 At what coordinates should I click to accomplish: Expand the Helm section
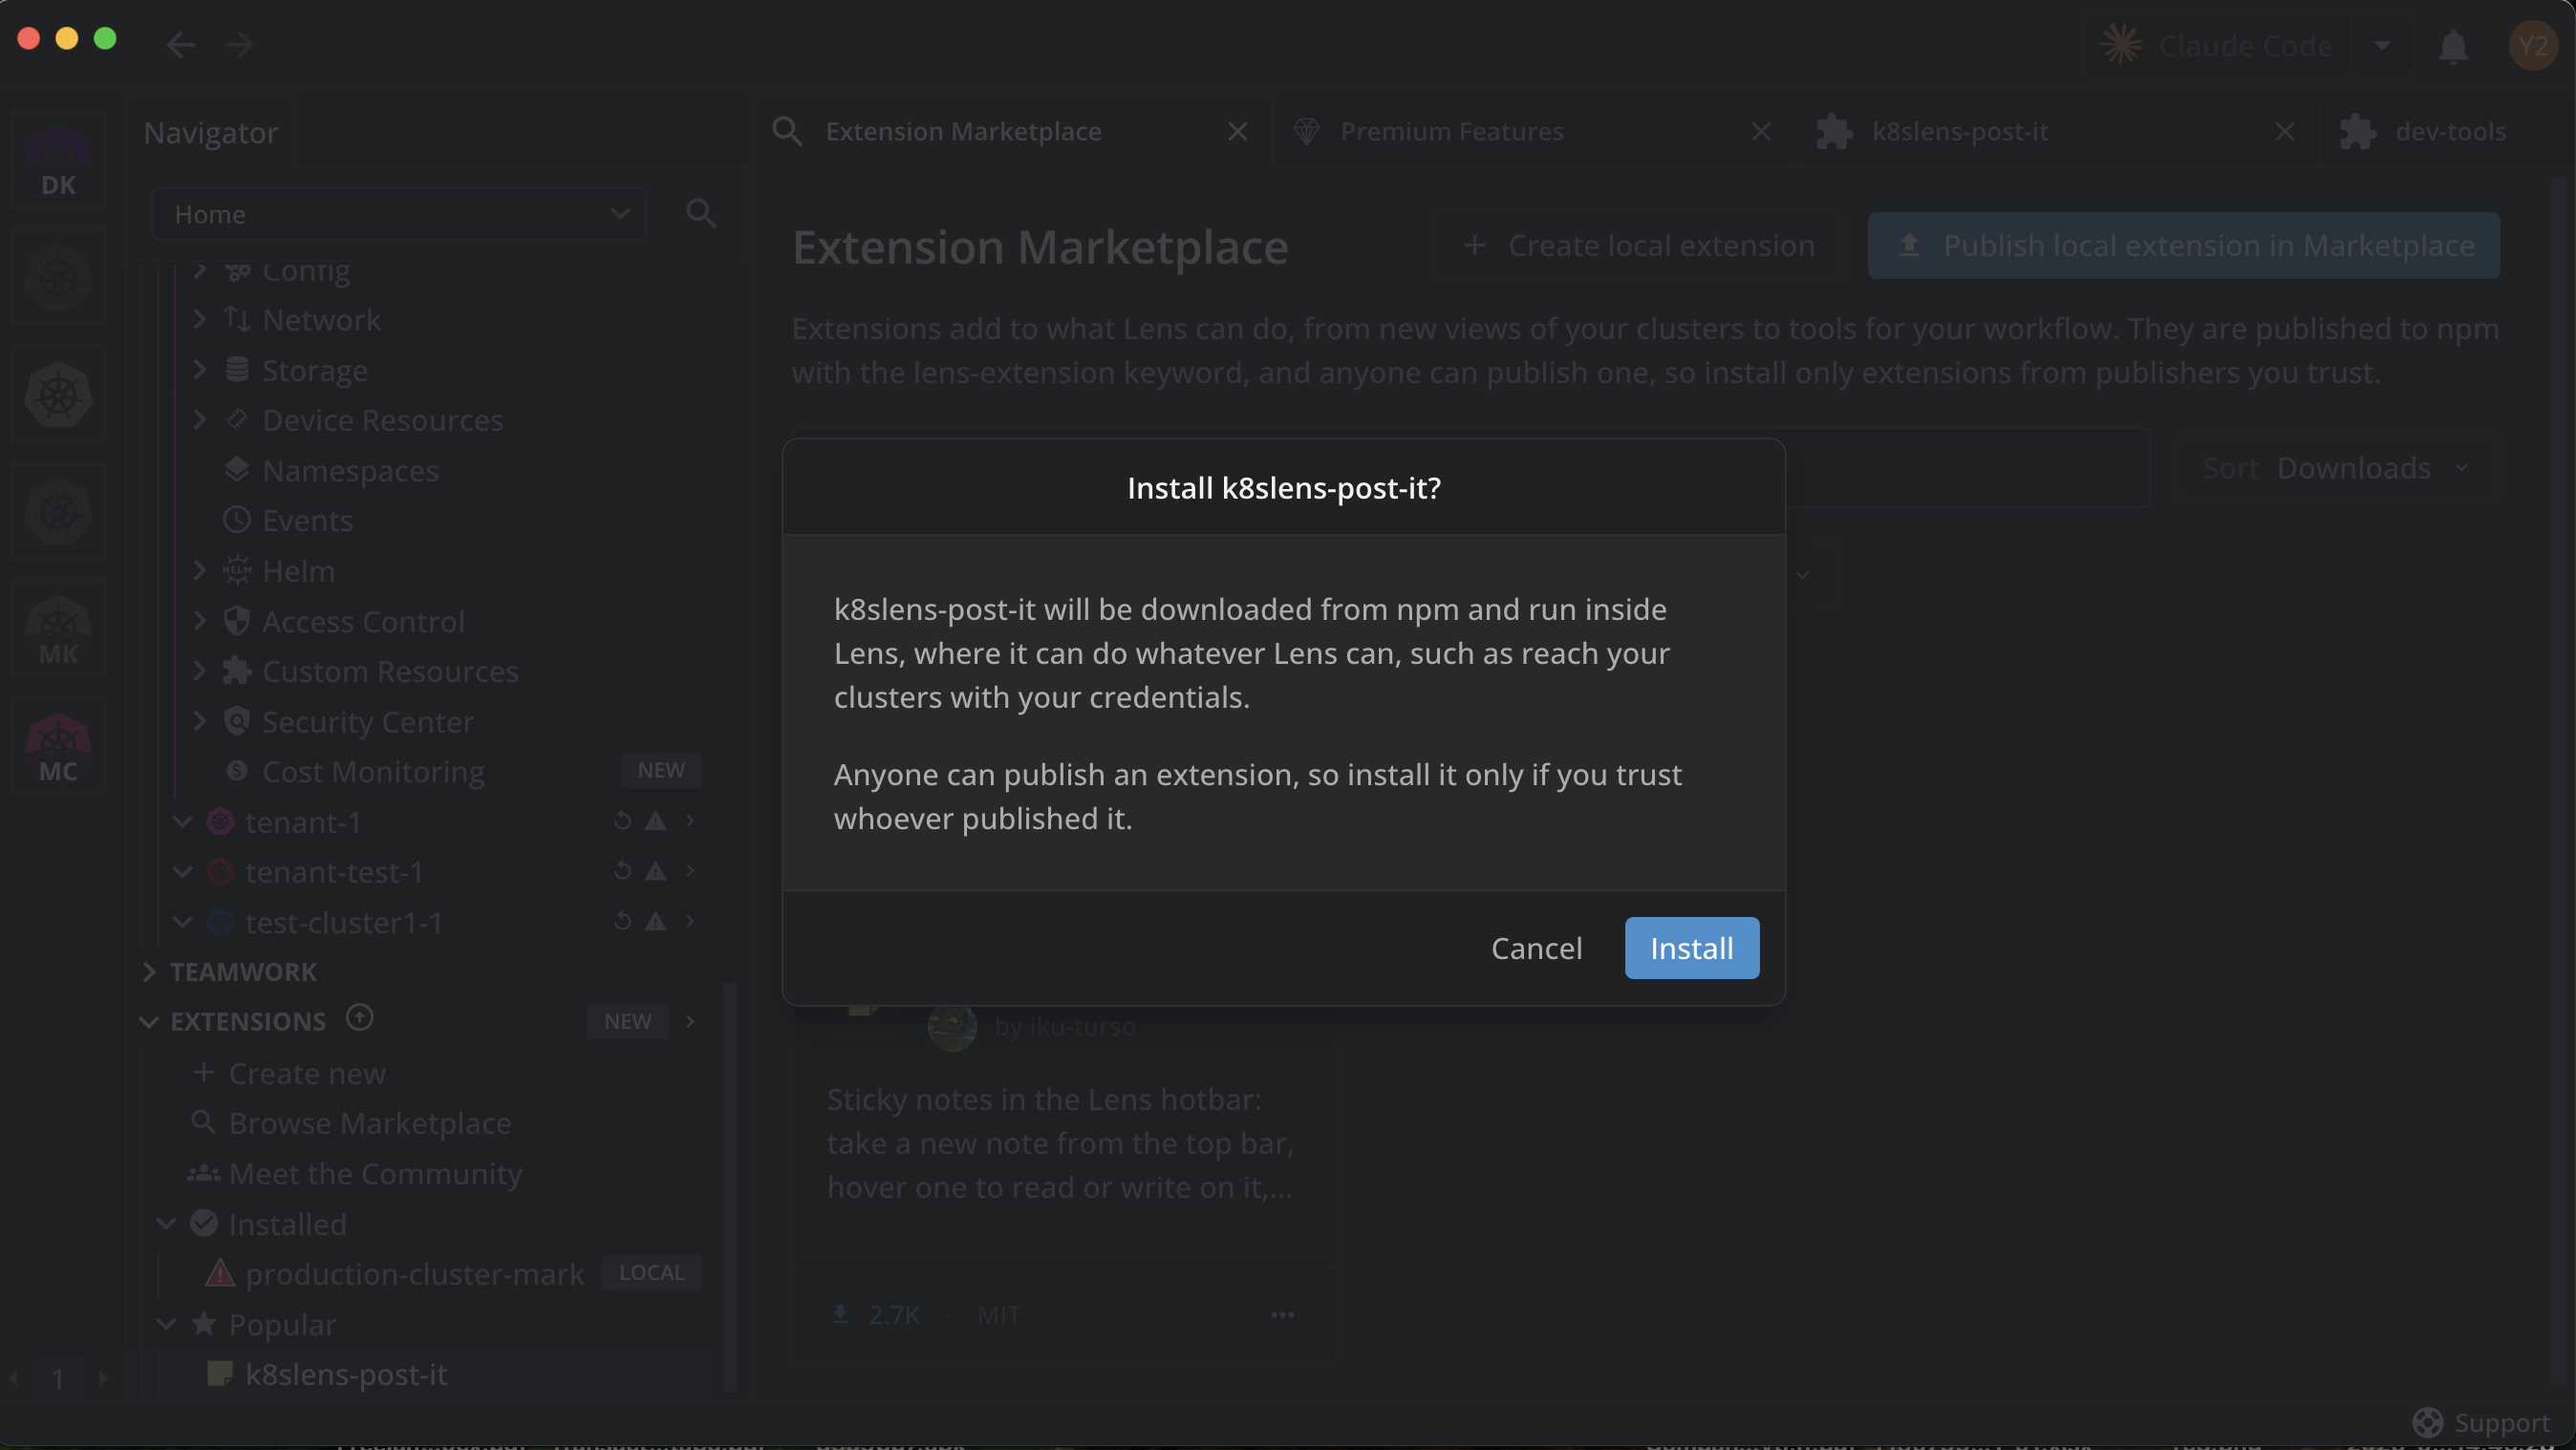[199, 570]
